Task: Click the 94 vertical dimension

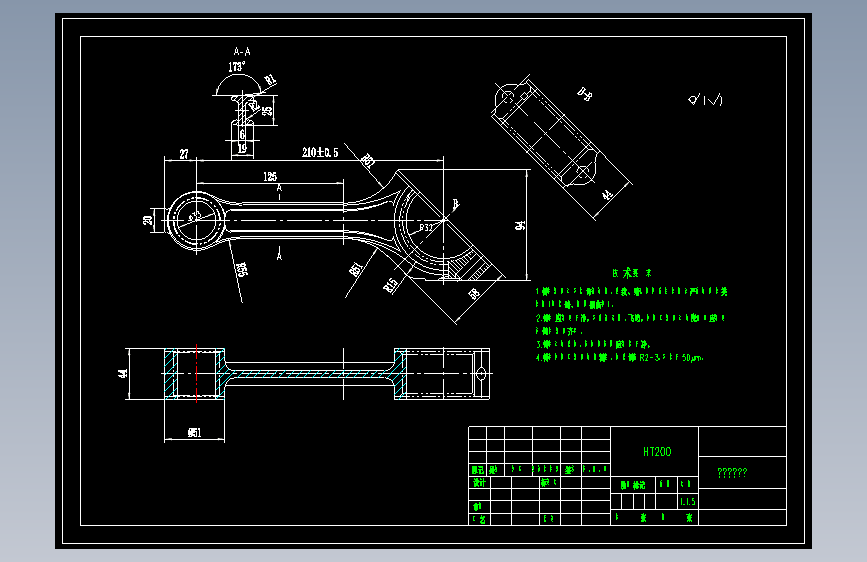Action: click(520, 225)
